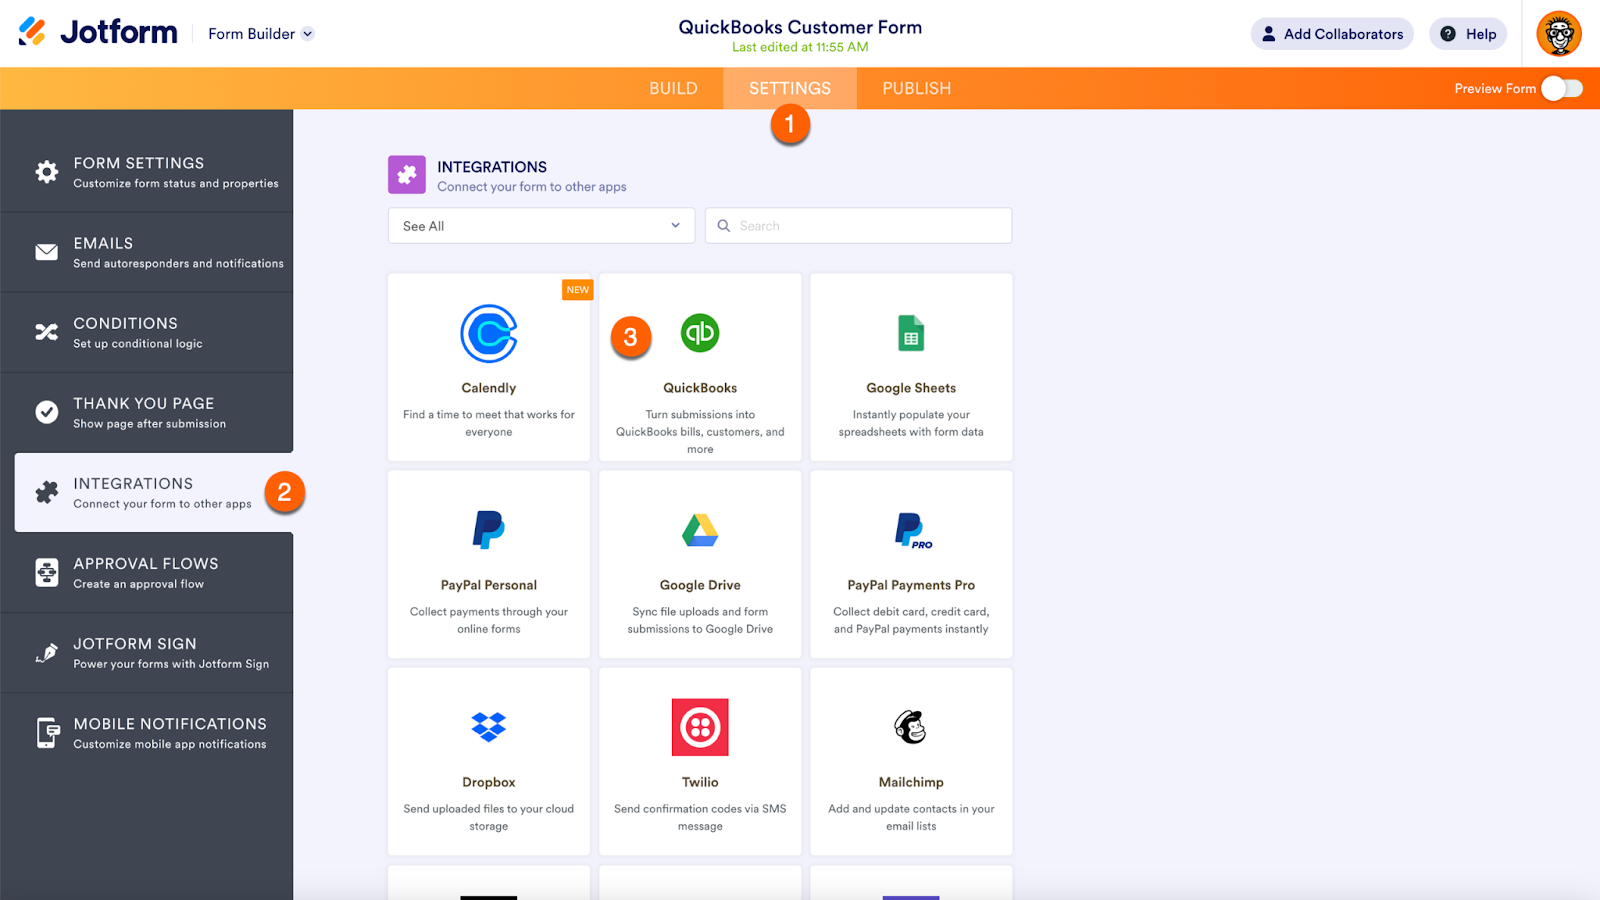Click the Approval Flows icon
Image resolution: width=1600 pixels, height=900 pixels.
coord(47,572)
